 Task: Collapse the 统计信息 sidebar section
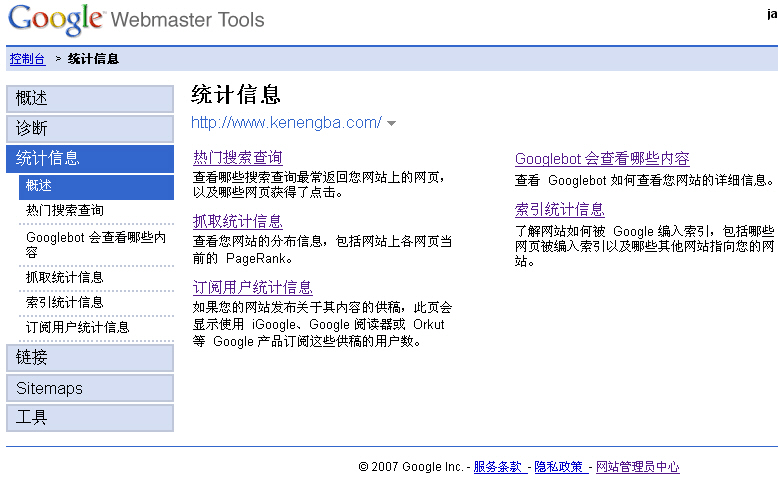(x=90, y=158)
